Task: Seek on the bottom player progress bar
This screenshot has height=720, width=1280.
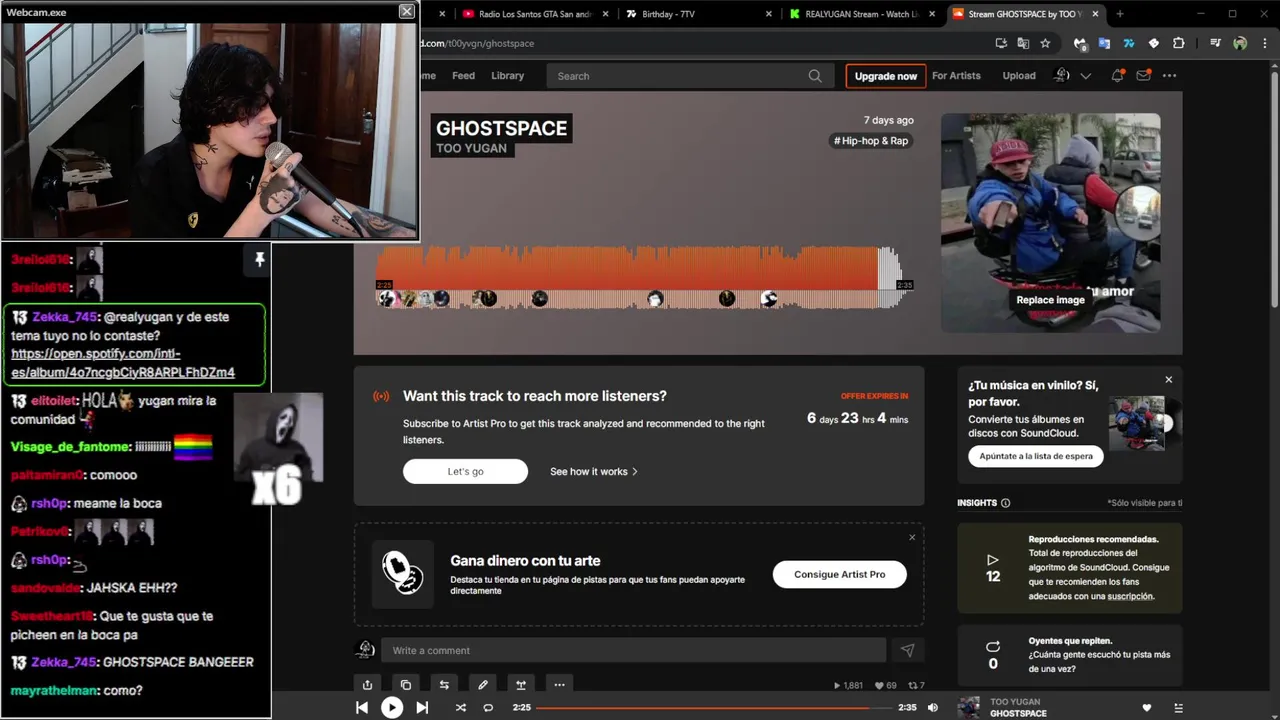Action: pos(715,707)
